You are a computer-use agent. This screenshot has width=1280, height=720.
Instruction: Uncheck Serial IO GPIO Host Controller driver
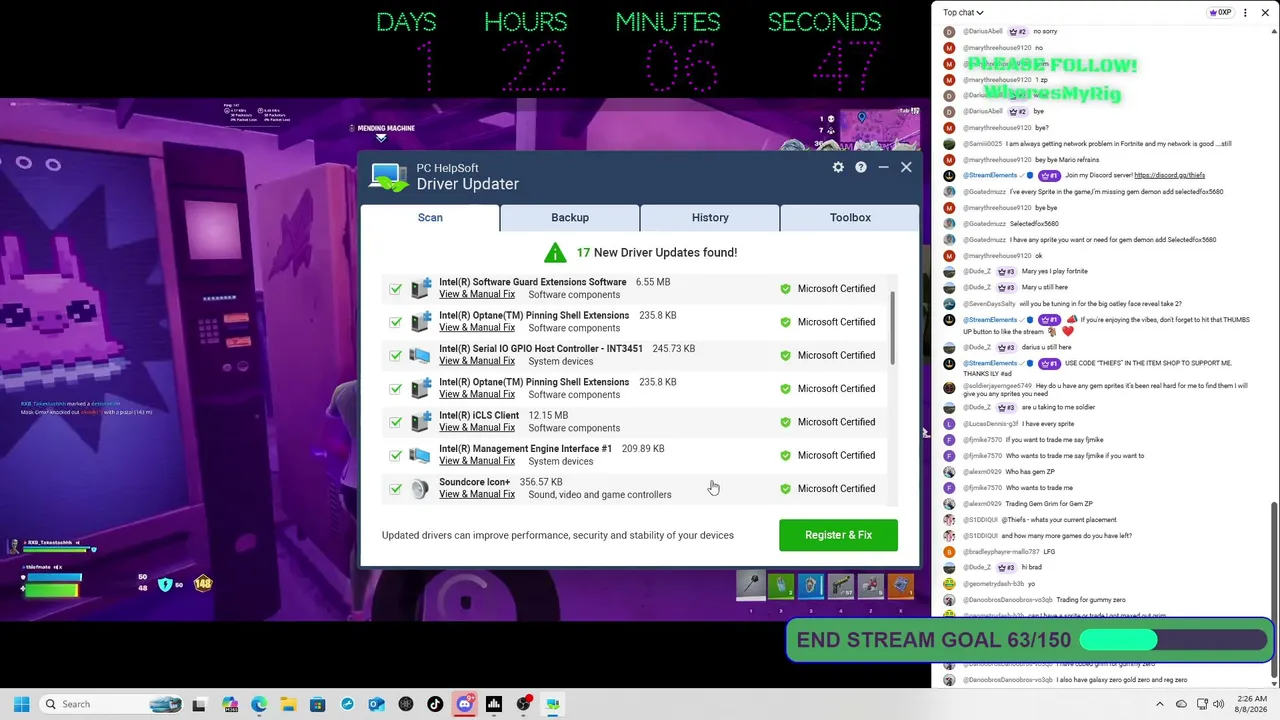pos(396,355)
